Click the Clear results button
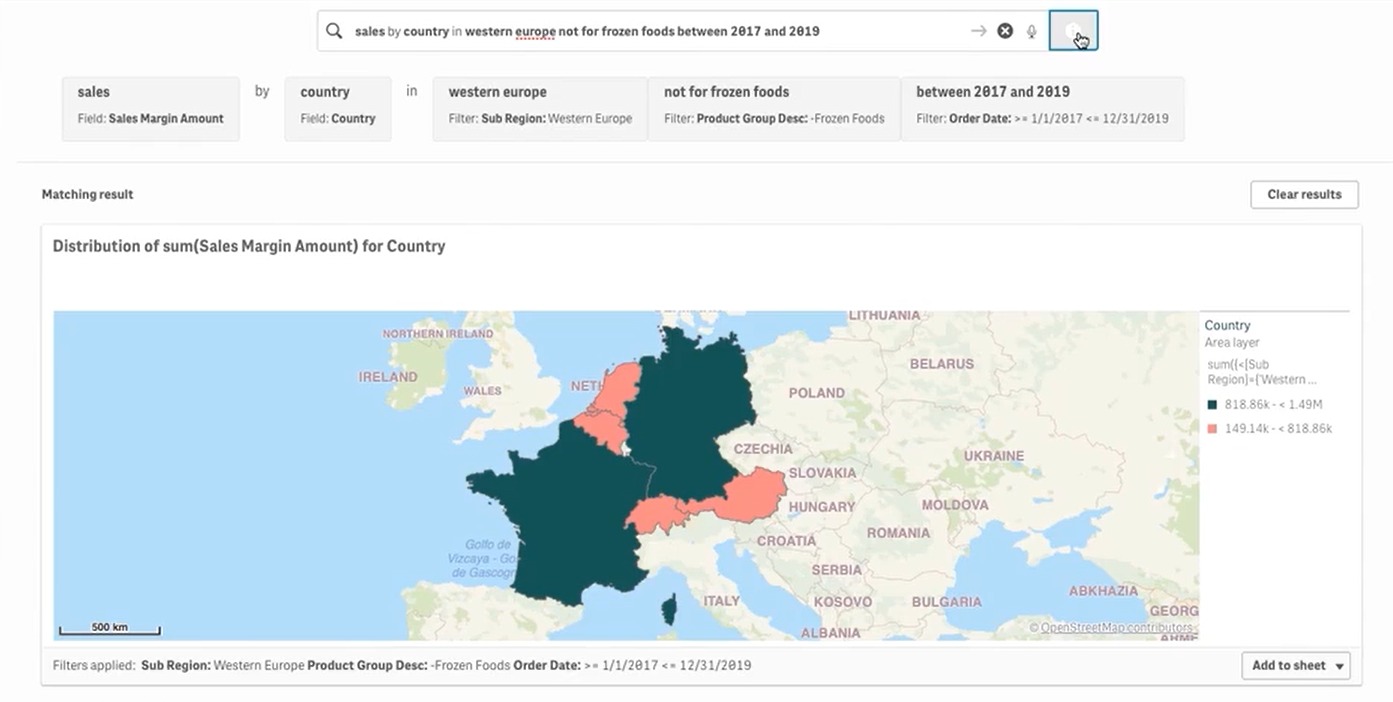The image size is (1393, 702). click(1304, 194)
